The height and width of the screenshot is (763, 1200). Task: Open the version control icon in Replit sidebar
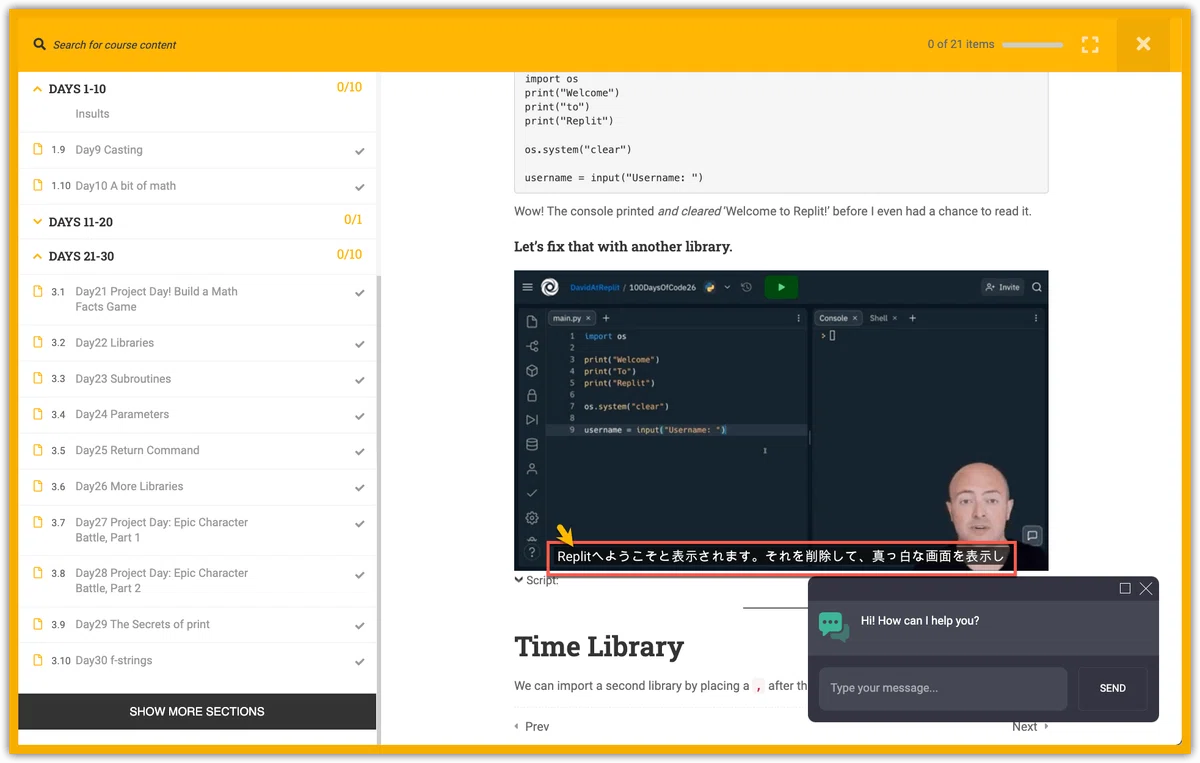(x=532, y=346)
